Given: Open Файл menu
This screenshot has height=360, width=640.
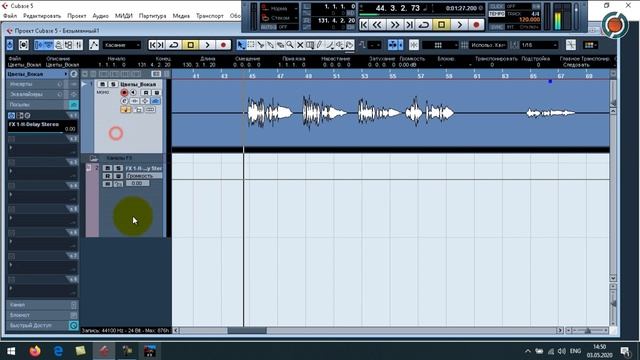Looking at the screenshot, I should [10, 16].
